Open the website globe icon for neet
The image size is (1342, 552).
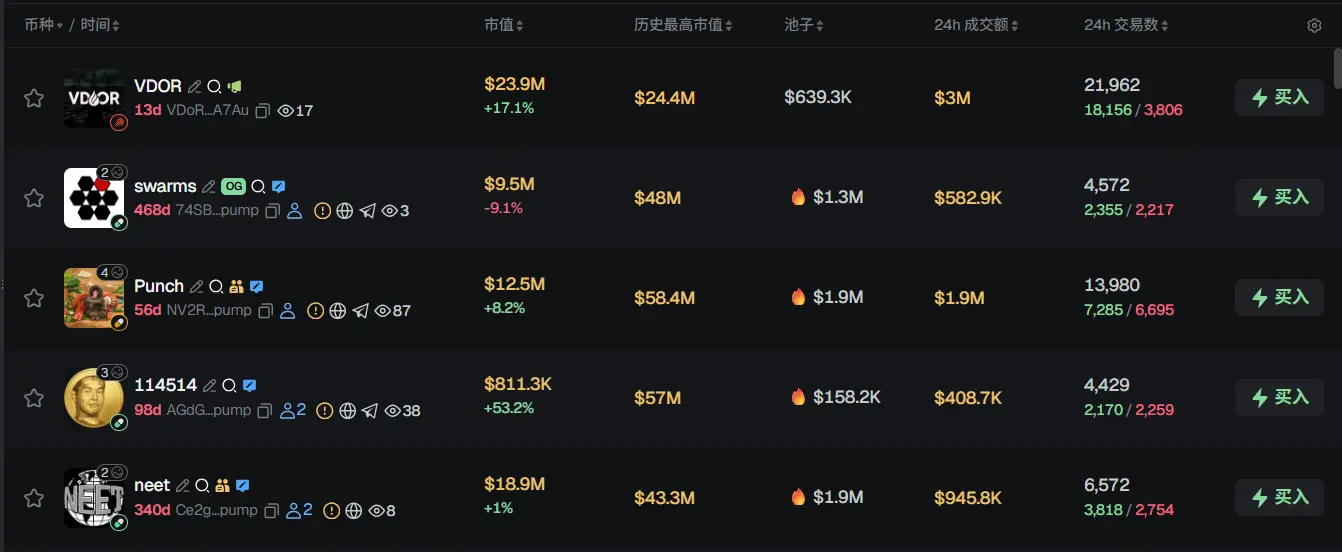pyautogui.click(x=353, y=511)
